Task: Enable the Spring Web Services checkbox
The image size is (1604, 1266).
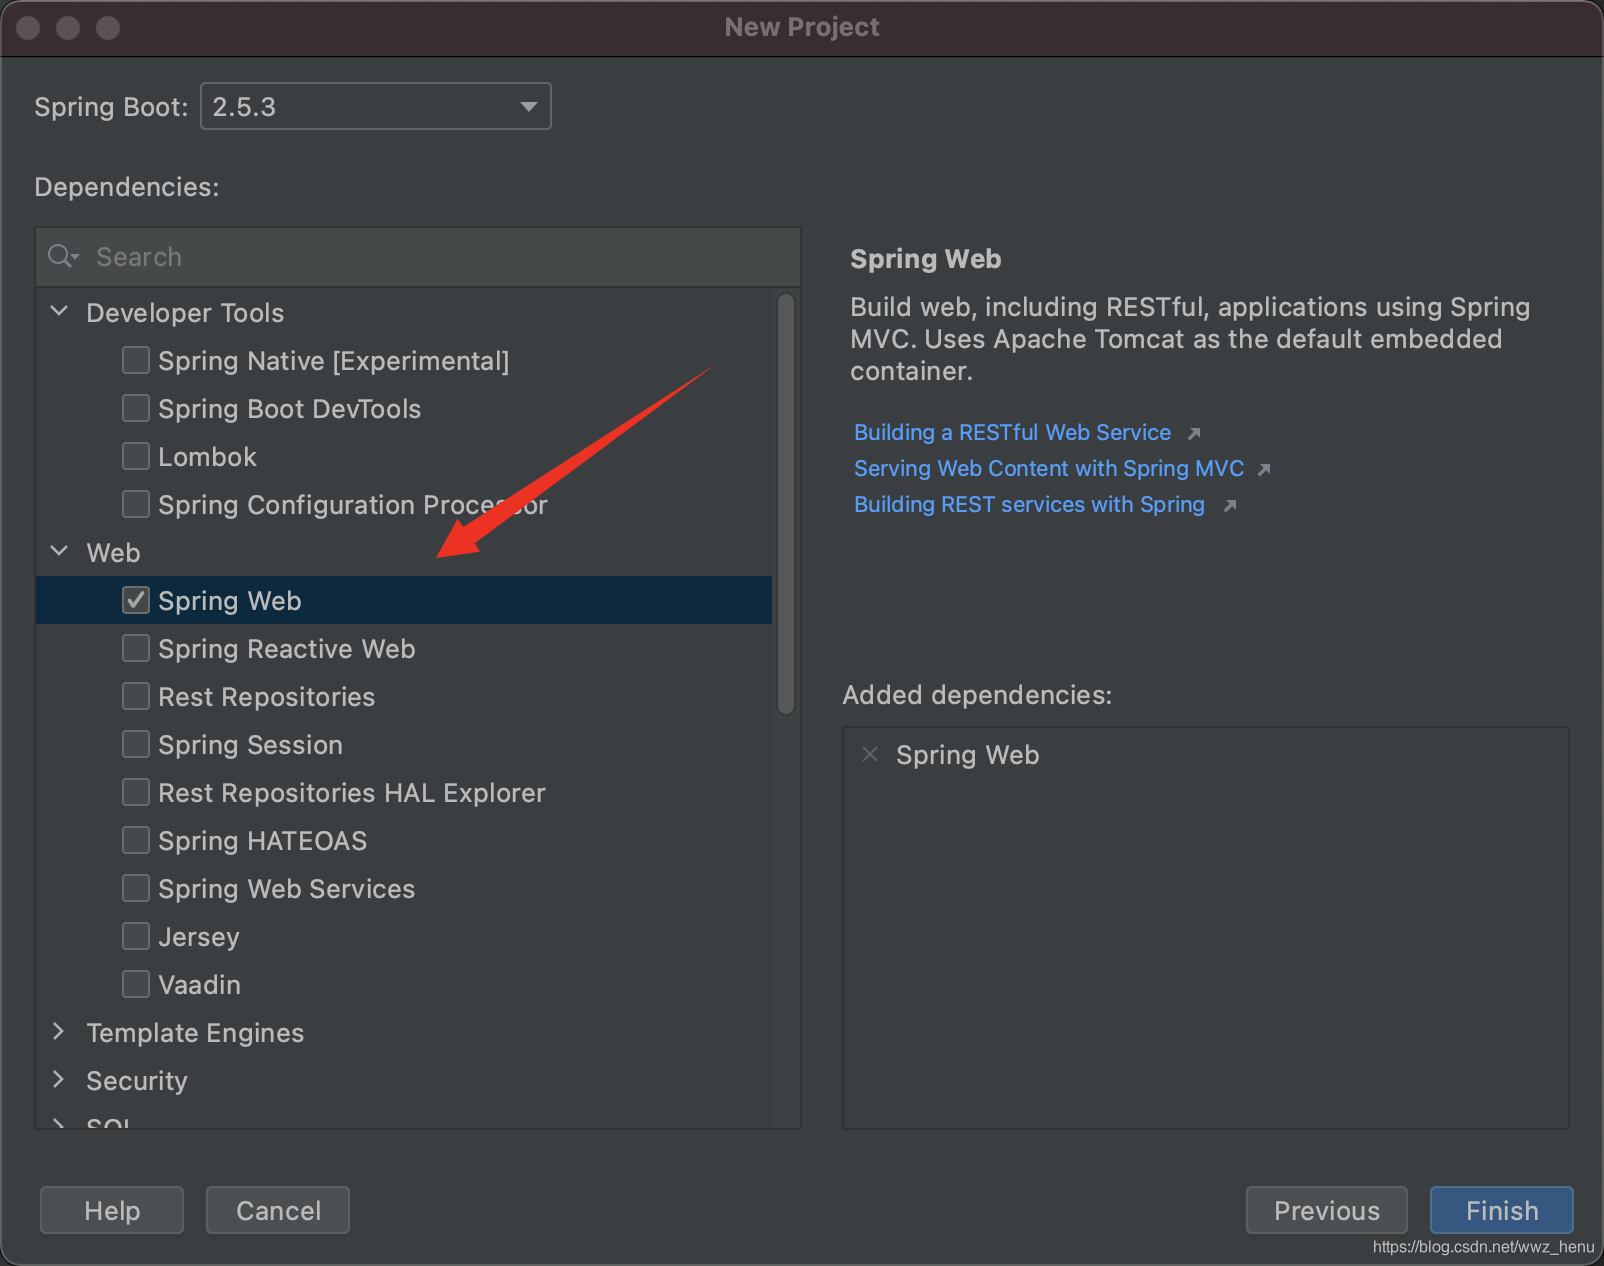Action: pos(136,888)
